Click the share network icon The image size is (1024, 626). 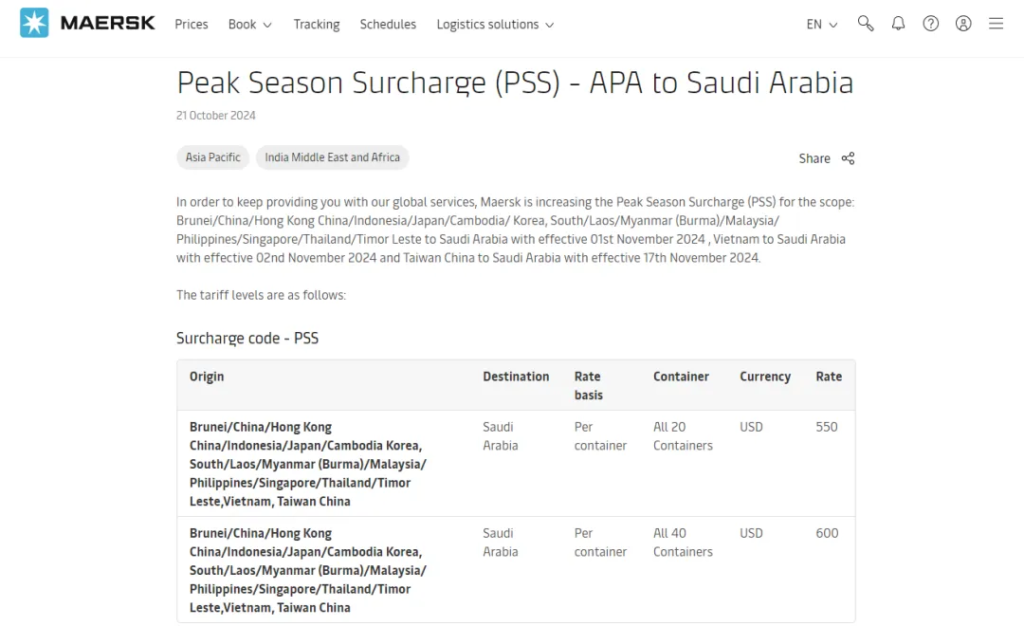coord(848,159)
